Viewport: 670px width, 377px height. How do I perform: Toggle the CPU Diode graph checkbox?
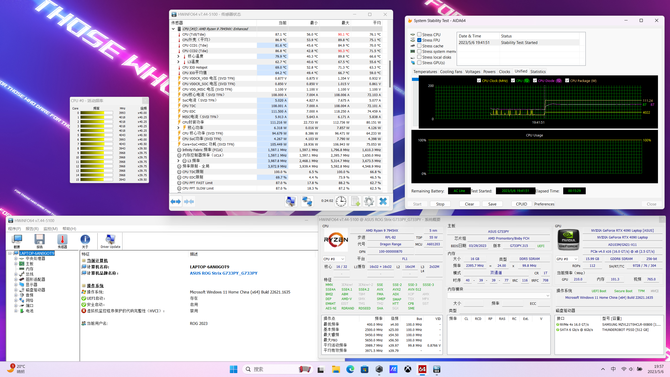[x=535, y=80]
